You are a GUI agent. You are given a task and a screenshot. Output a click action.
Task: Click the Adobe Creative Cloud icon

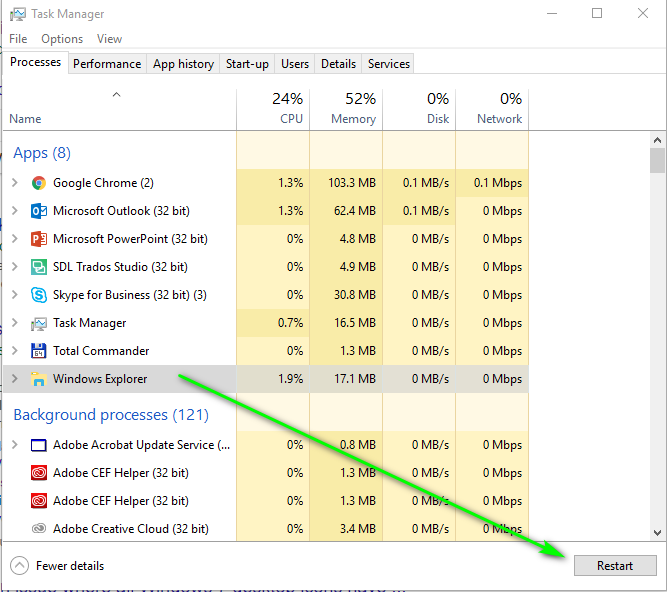39,529
